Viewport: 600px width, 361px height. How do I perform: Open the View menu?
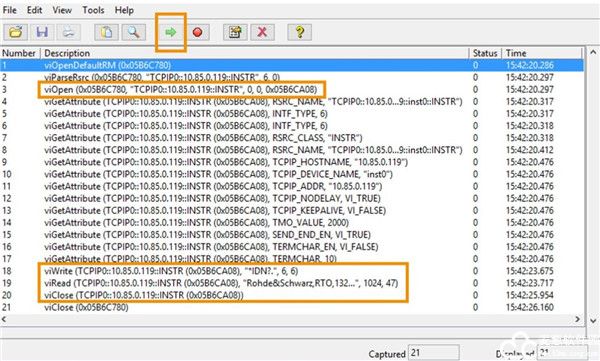[x=62, y=10]
